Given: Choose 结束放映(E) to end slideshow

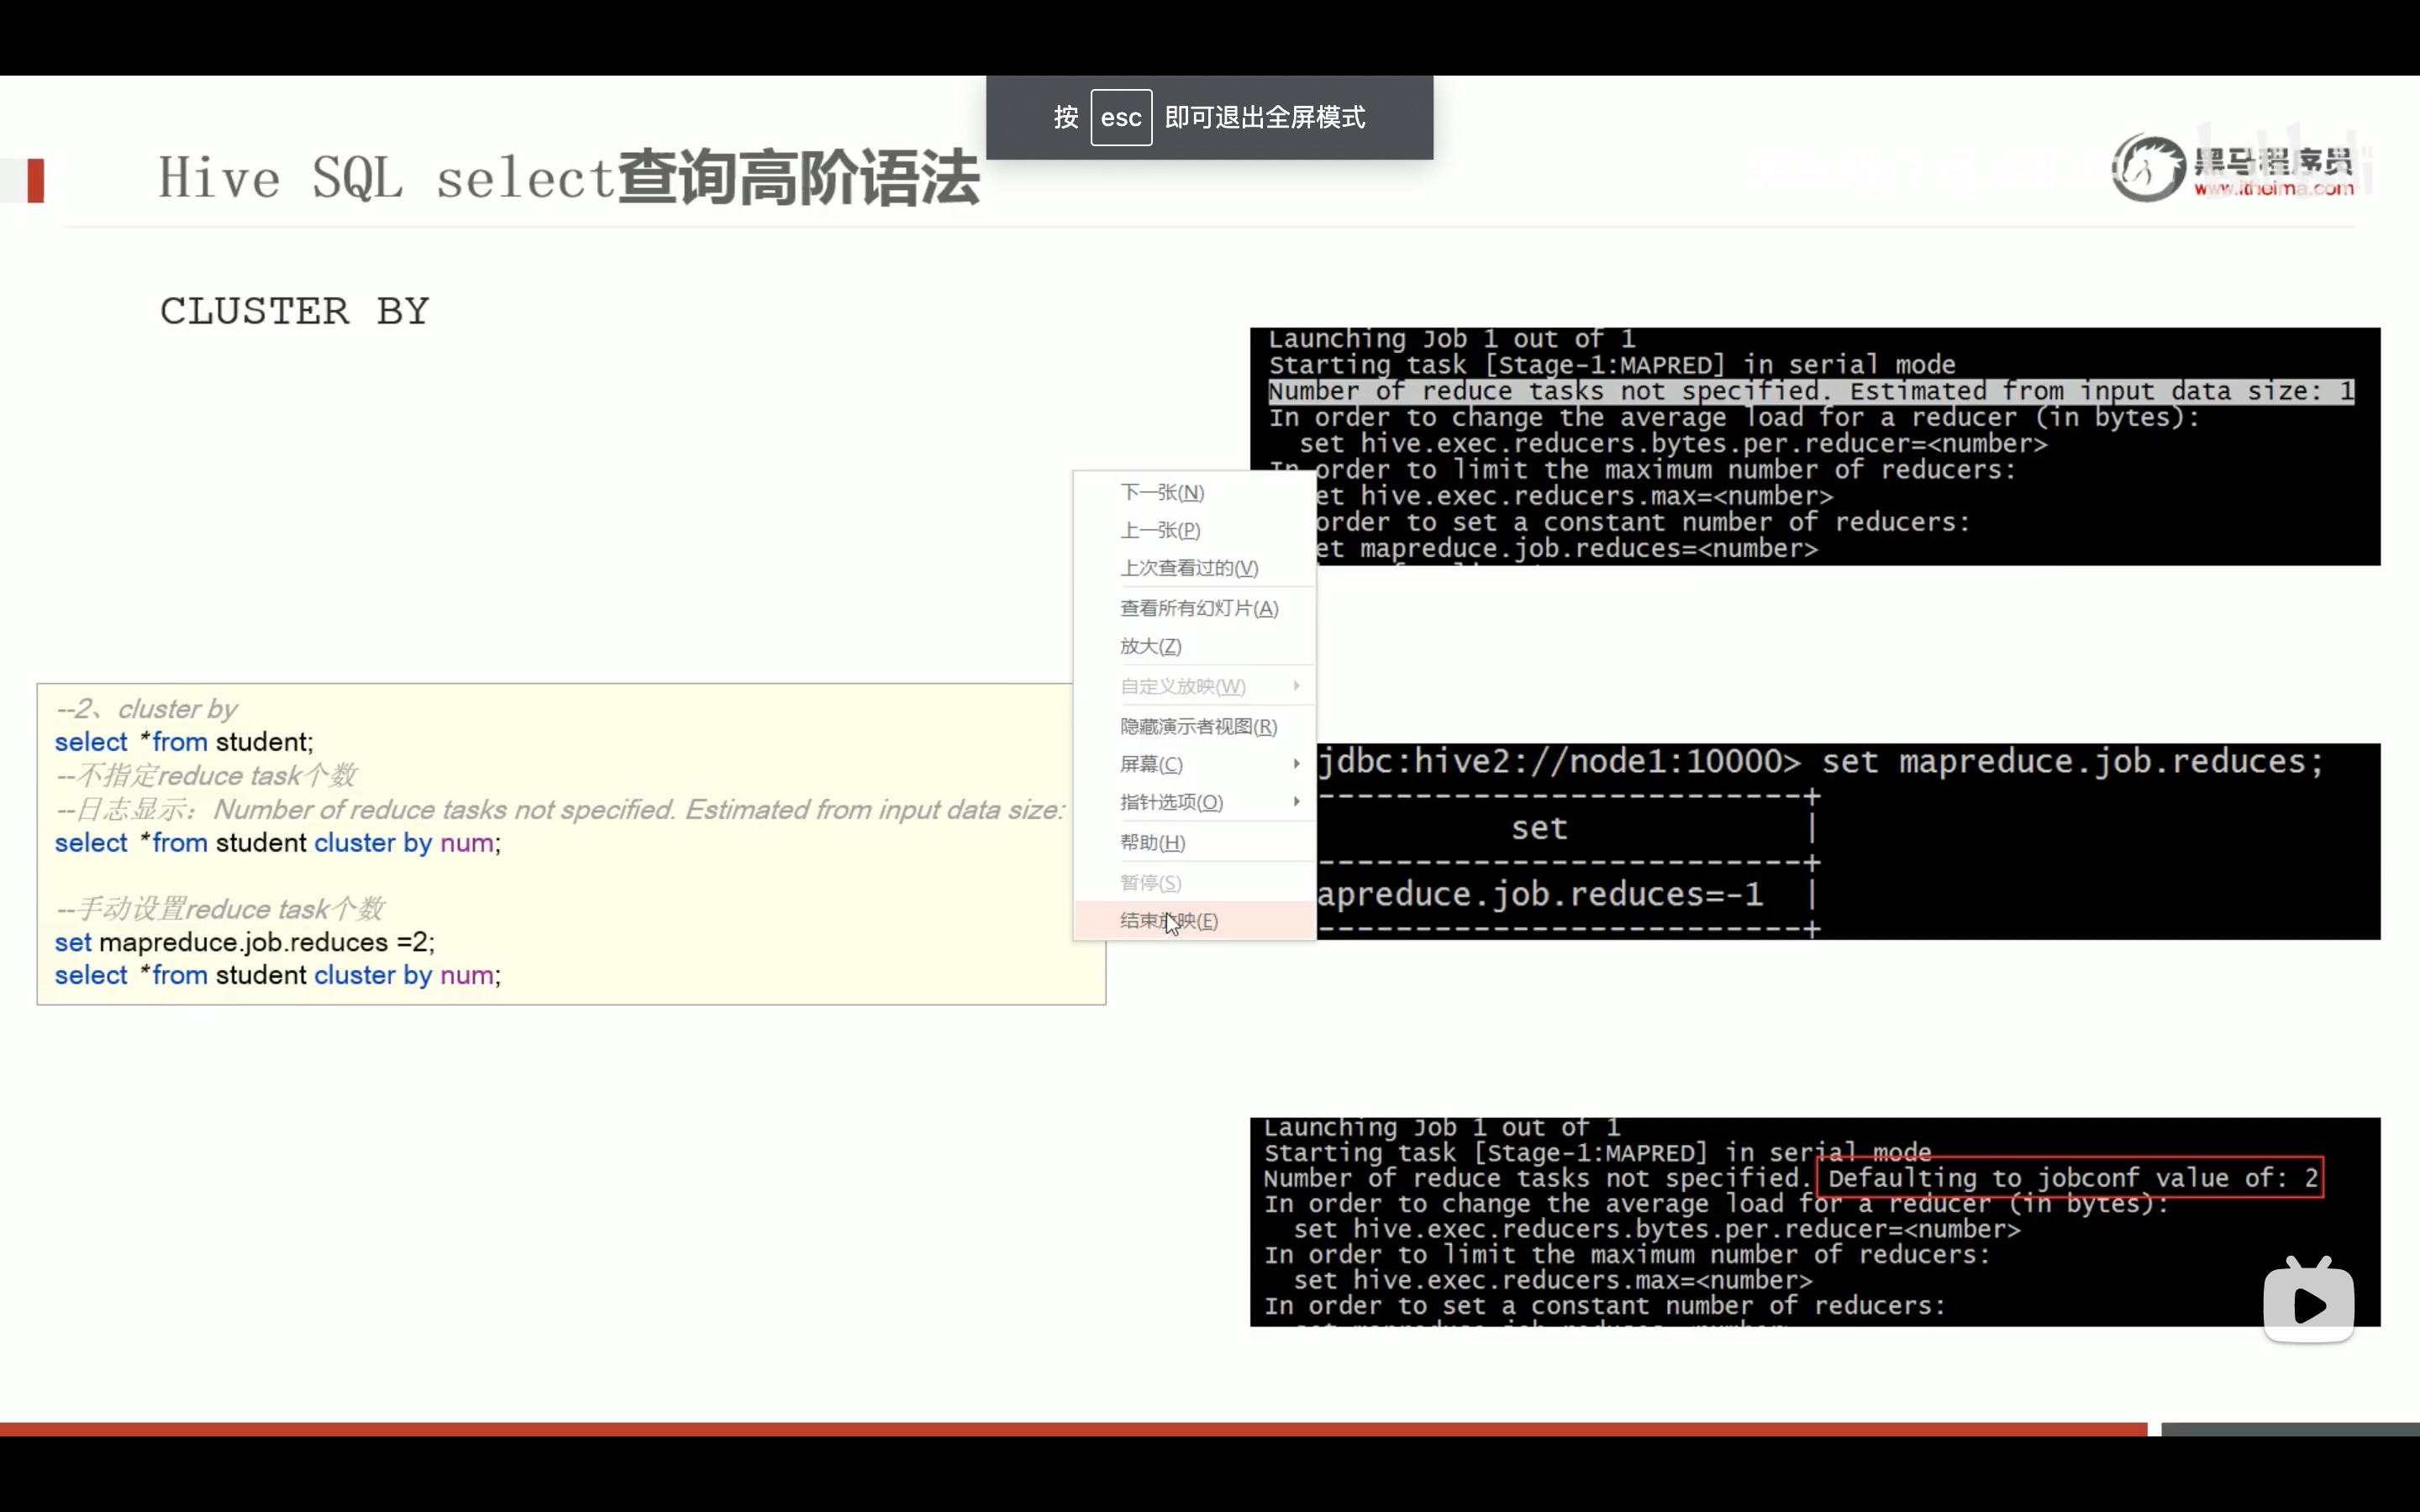Looking at the screenshot, I should [x=1195, y=920].
